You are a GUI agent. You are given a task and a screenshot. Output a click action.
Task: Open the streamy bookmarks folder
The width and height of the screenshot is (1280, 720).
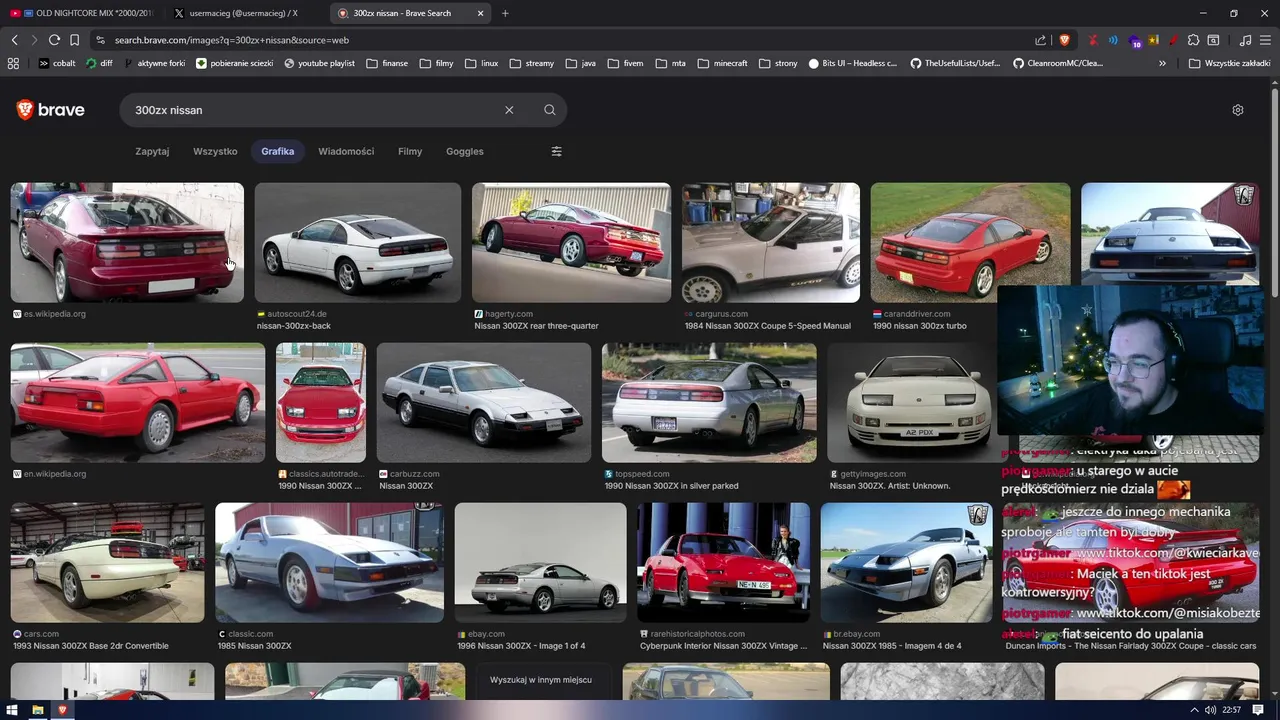(x=531, y=63)
